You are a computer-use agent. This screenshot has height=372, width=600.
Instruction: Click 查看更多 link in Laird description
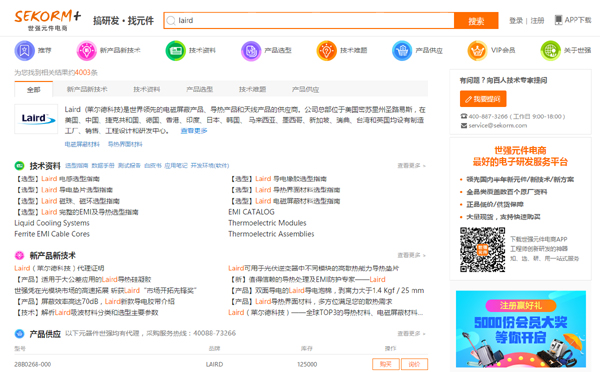194,131
